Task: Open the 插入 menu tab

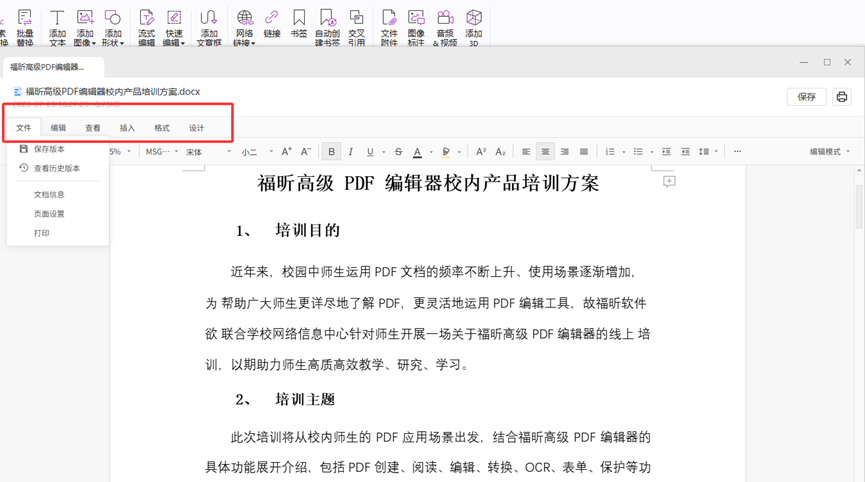Action: click(x=127, y=128)
